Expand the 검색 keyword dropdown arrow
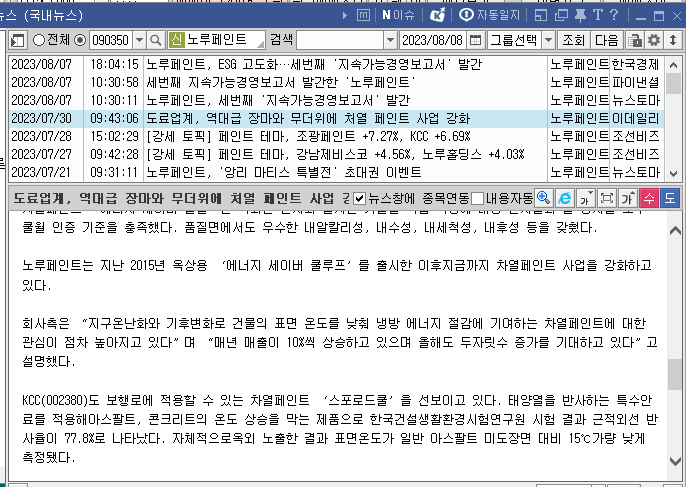686x487 pixels. click(x=390, y=40)
